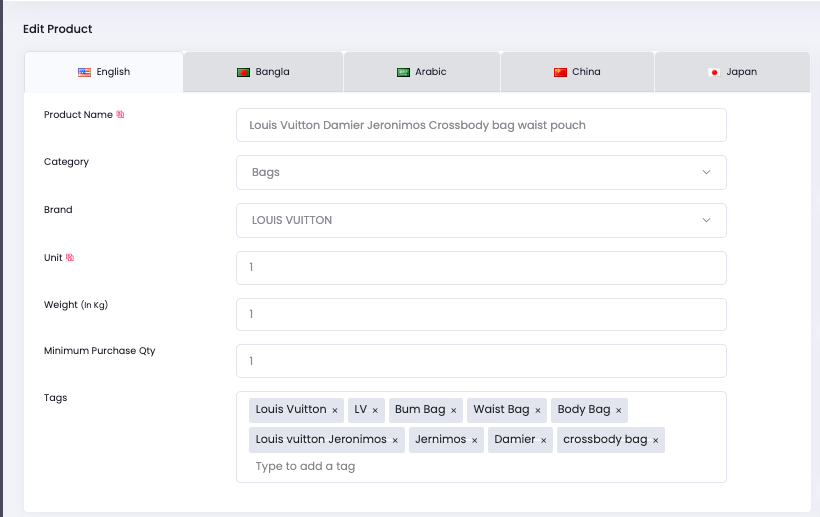Click the 'Body Bag' tag text
Viewport: 820px width, 517px height.
[x=584, y=409]
